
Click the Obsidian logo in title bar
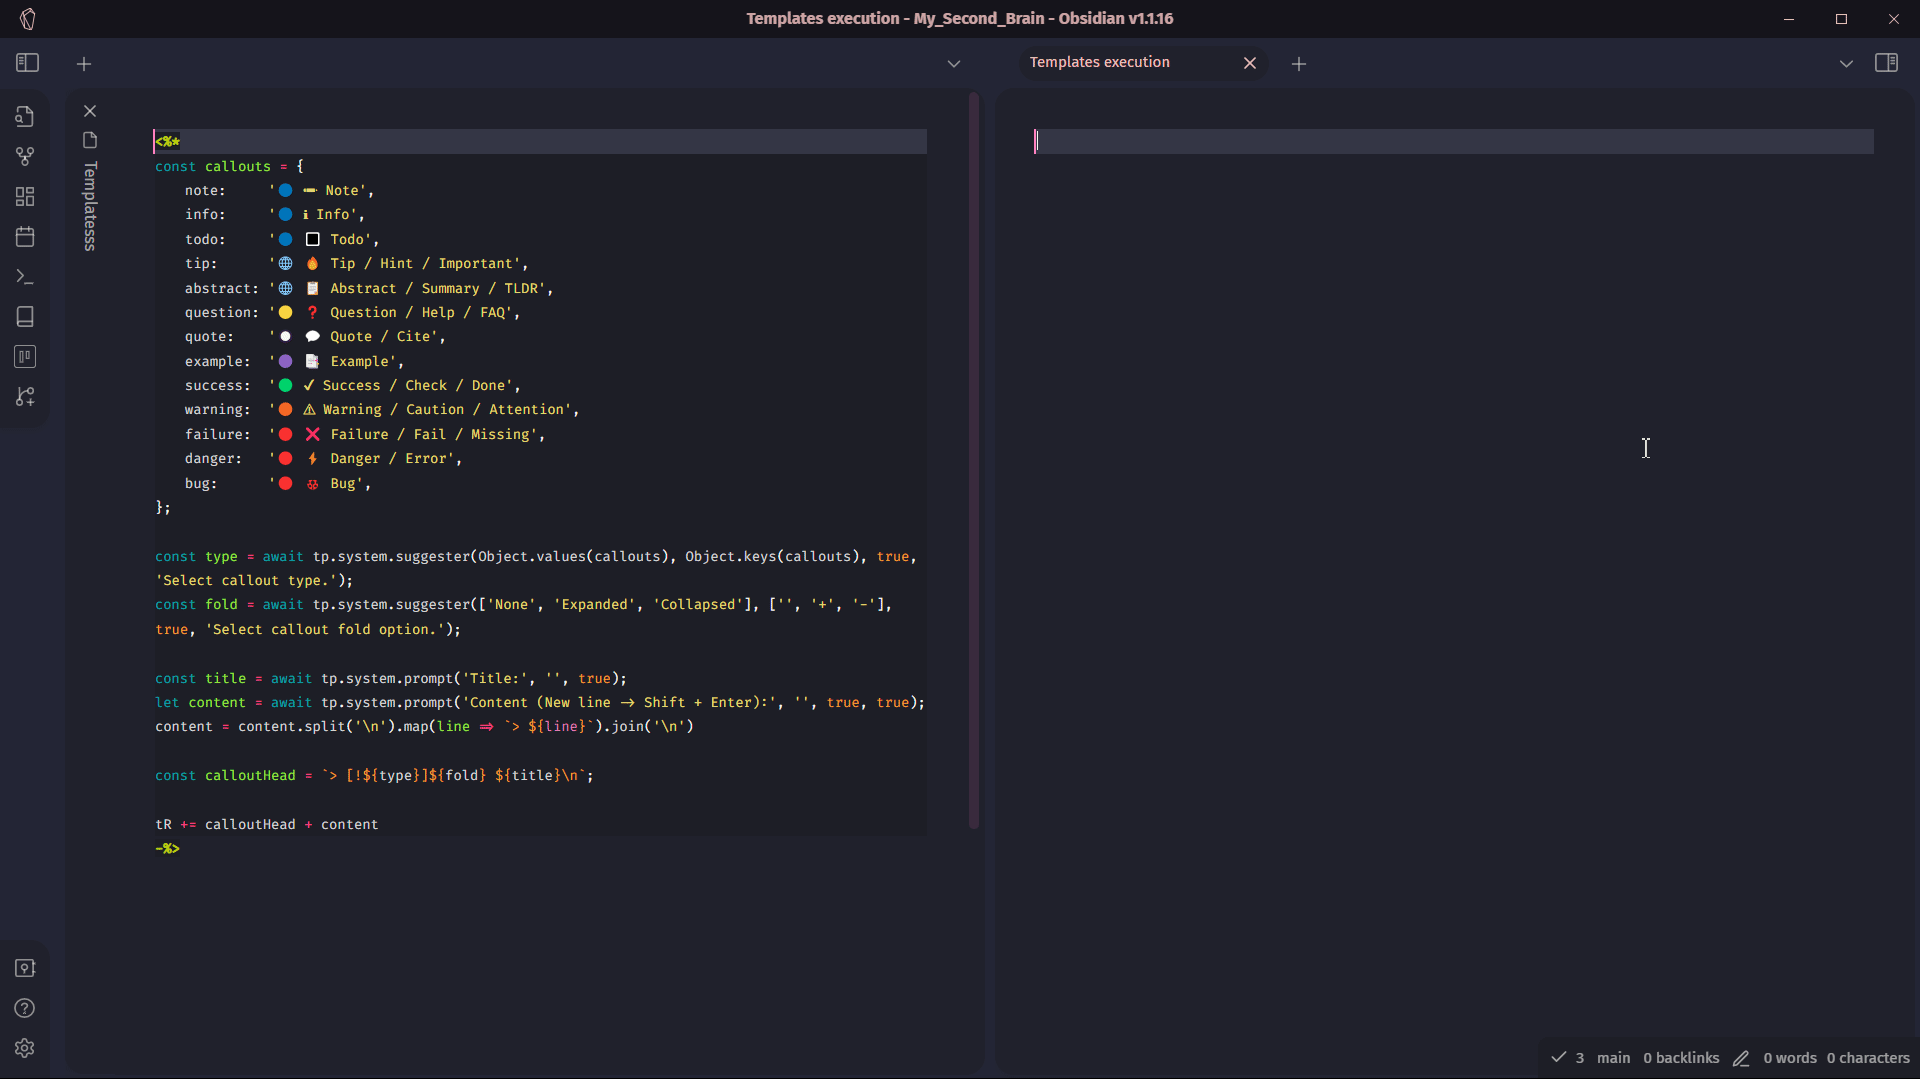pyautogui.click(x=28, y=19)
